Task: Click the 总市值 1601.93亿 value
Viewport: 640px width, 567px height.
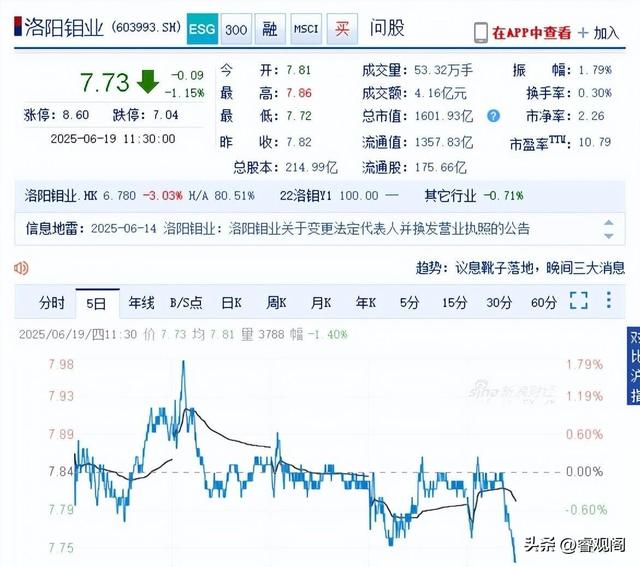Action: (444, 116)
